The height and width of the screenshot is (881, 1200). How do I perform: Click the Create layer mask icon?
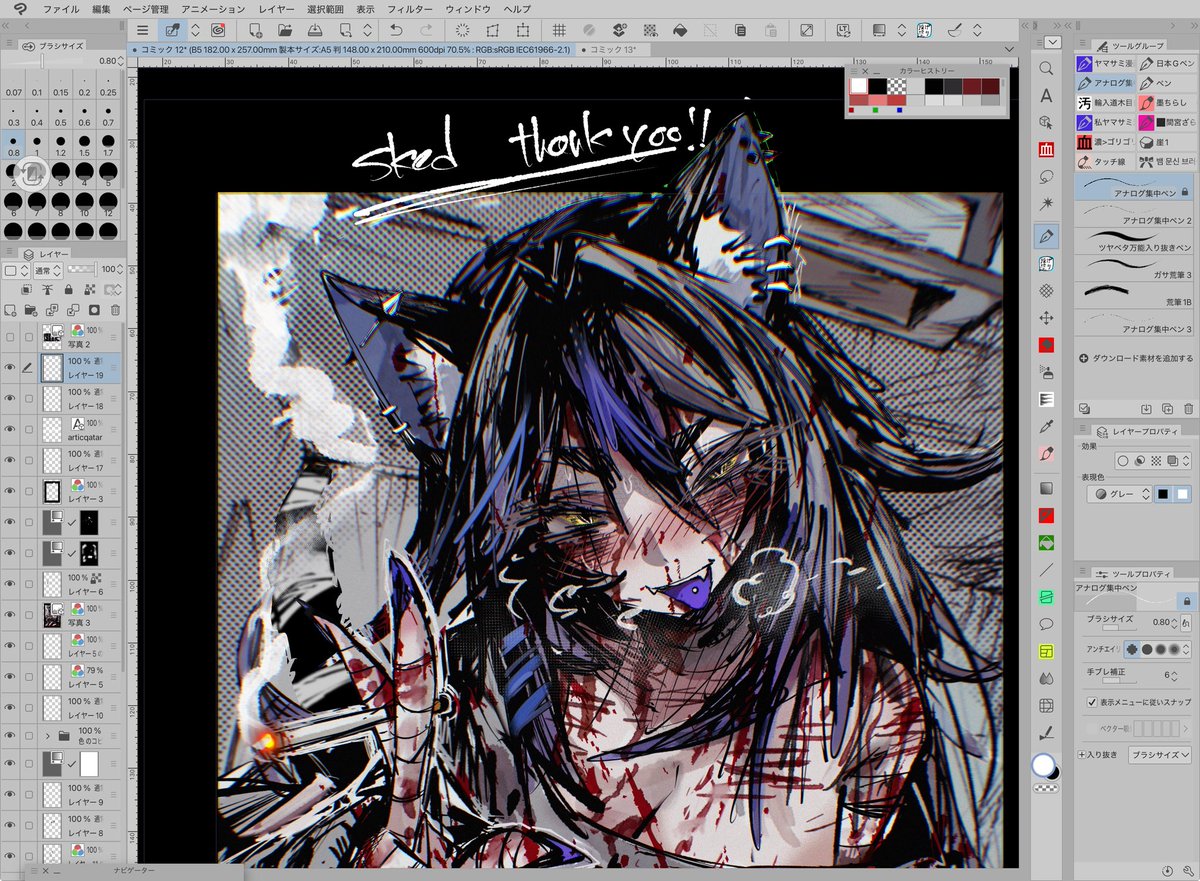(x=94, y=310)
